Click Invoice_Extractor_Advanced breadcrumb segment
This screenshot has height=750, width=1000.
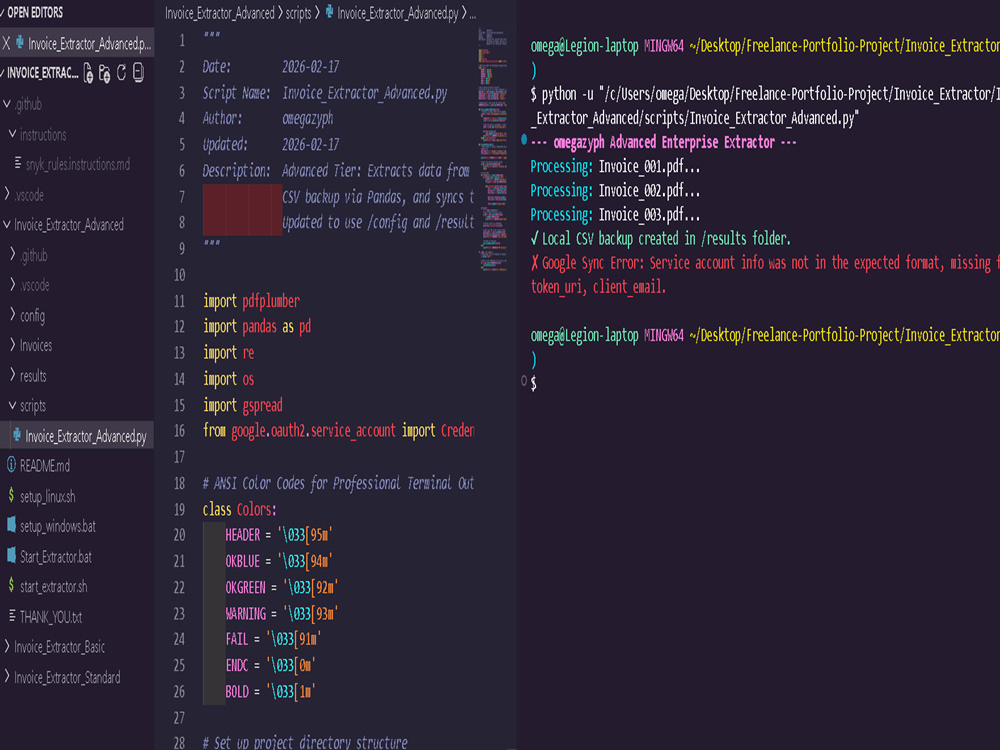219,13
